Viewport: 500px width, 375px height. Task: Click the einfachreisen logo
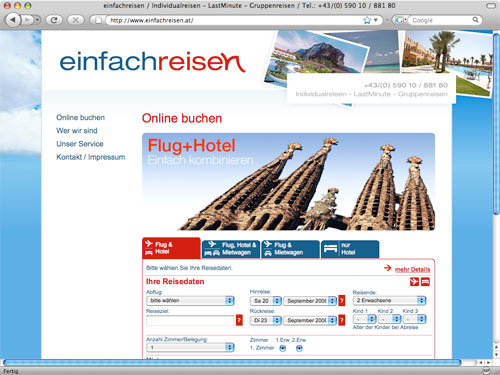[153, 61]
